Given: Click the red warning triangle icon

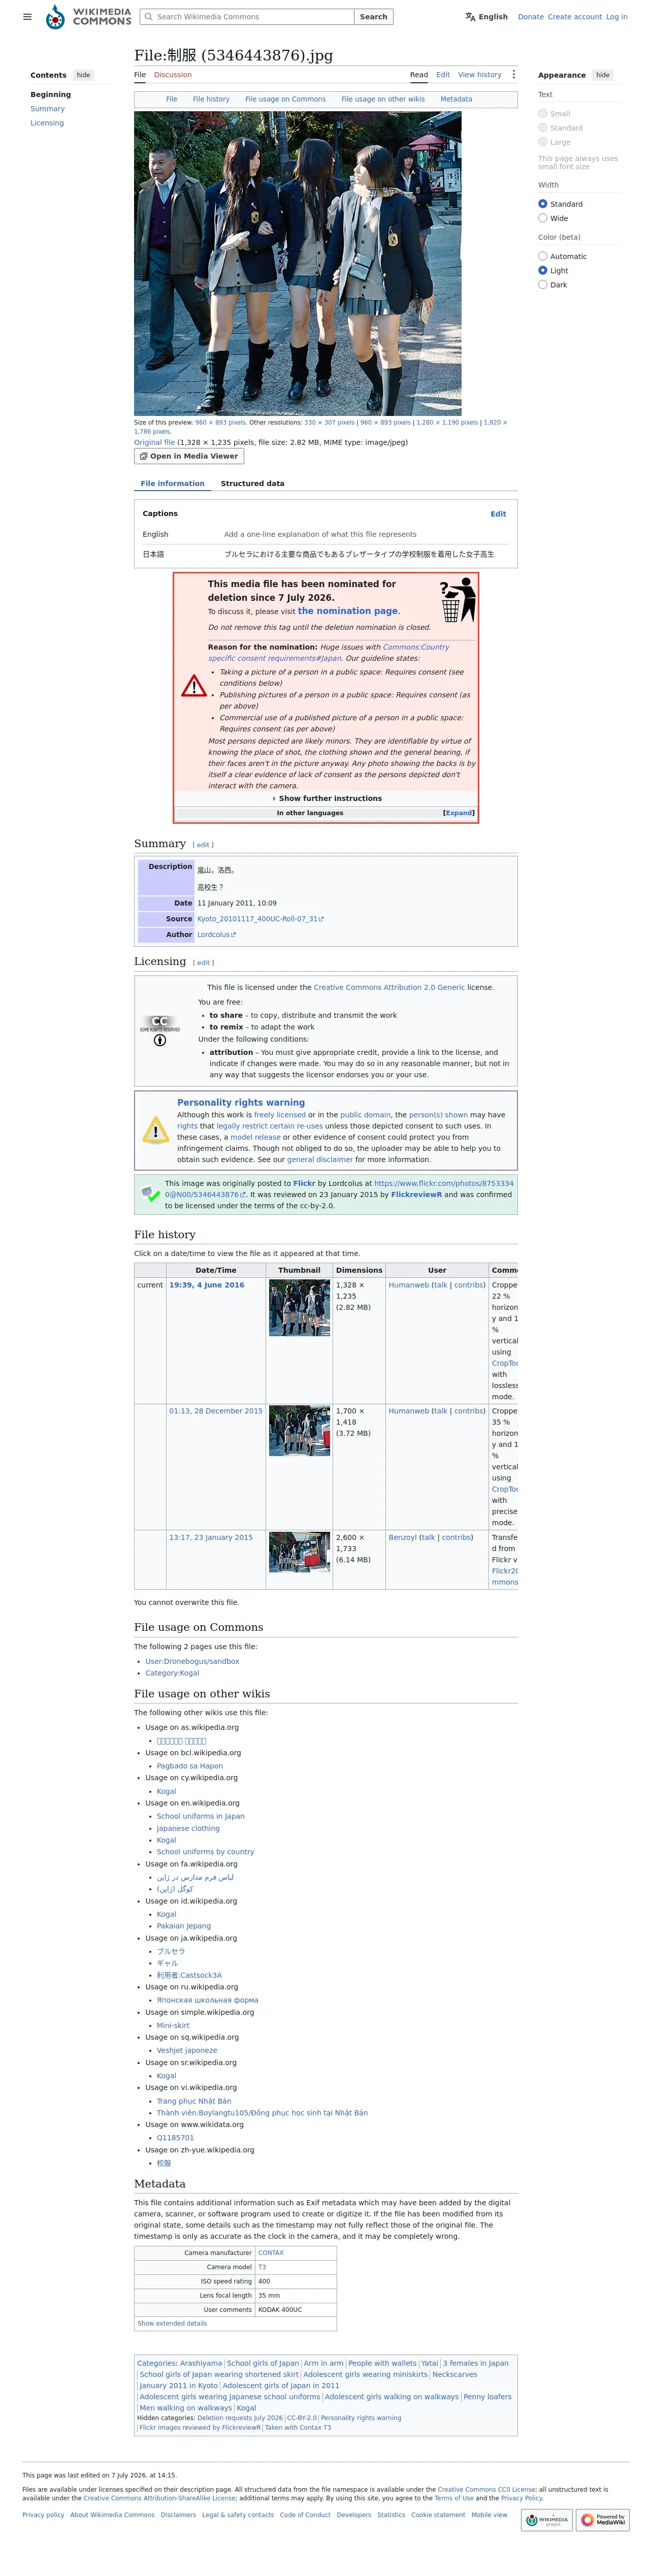Looking at the screenshot, I should (194, 686).
